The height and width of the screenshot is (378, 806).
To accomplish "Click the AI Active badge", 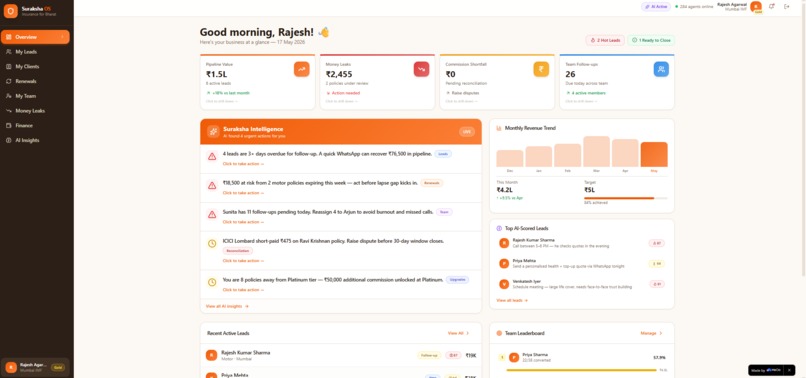I will point(656,7).
